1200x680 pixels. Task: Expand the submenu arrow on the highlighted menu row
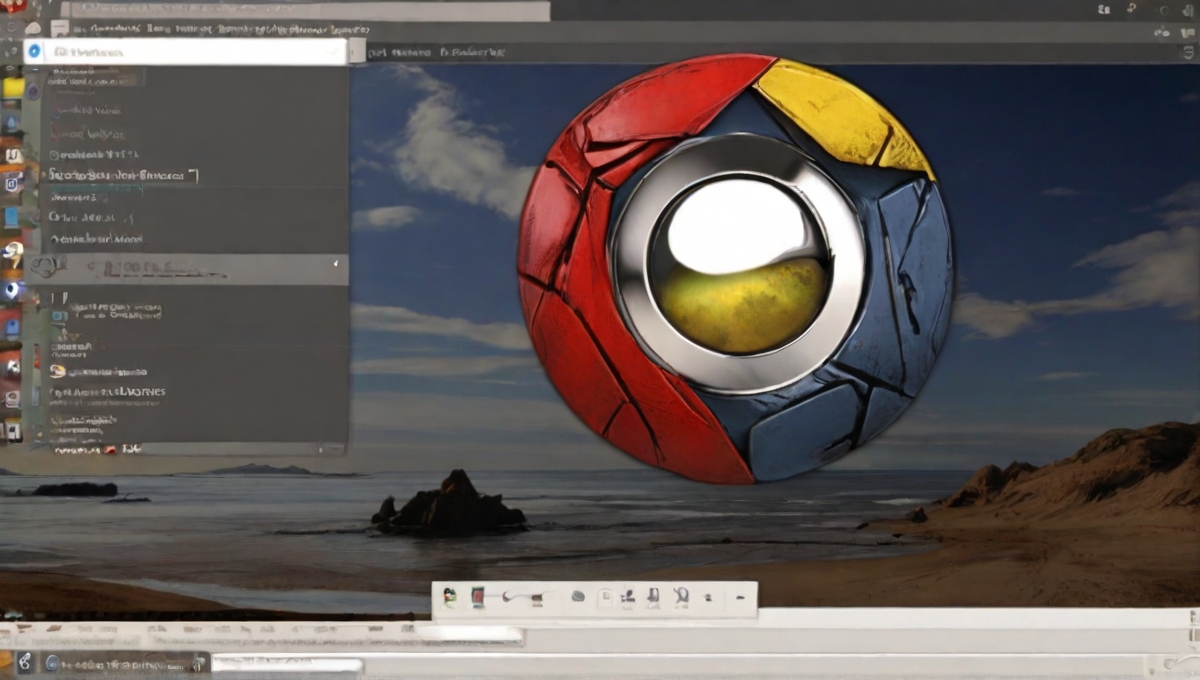[335, 266]
